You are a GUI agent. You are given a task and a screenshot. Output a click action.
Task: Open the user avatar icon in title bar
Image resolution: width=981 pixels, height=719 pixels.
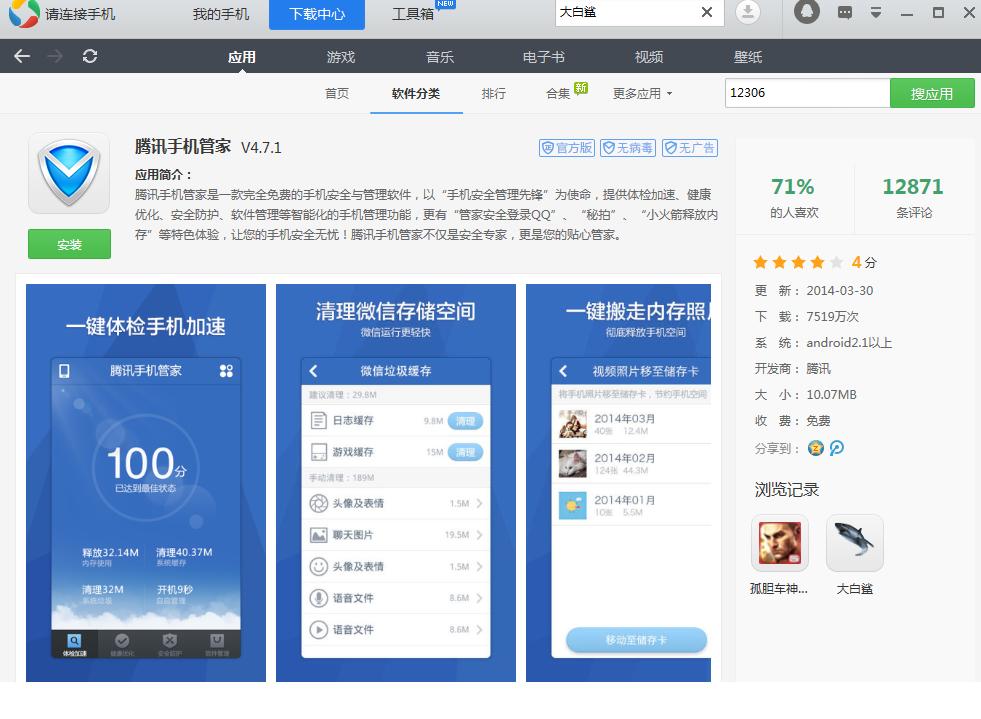pos(806,12)
